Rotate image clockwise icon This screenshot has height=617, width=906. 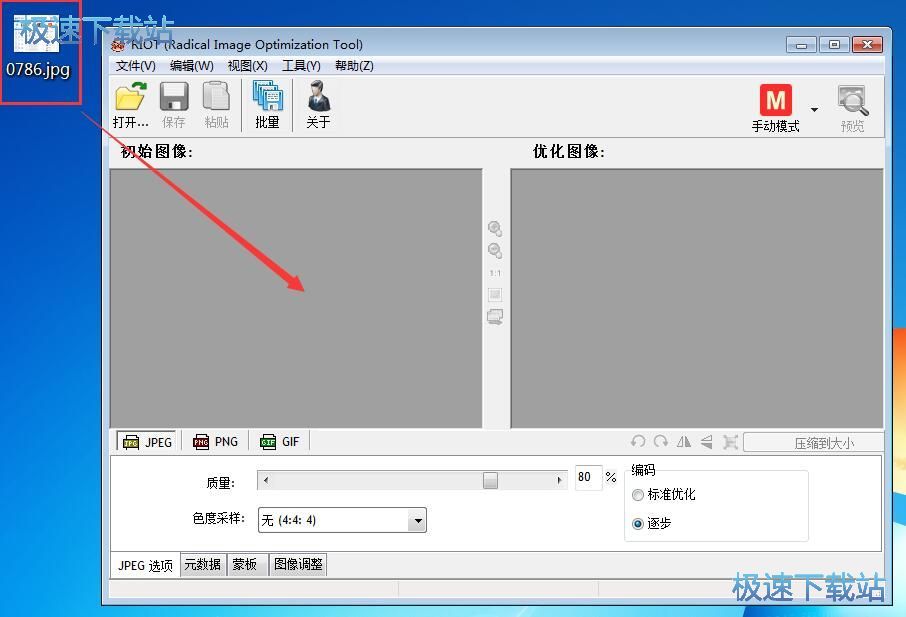pos(660,442)
